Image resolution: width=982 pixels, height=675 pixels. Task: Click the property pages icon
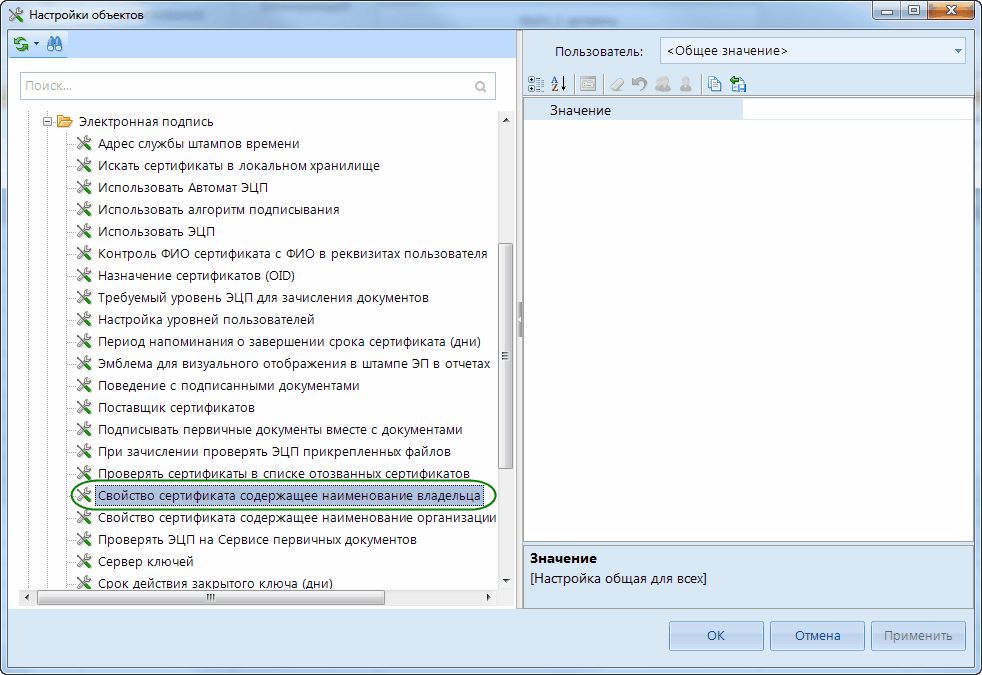tap(587, 85)
